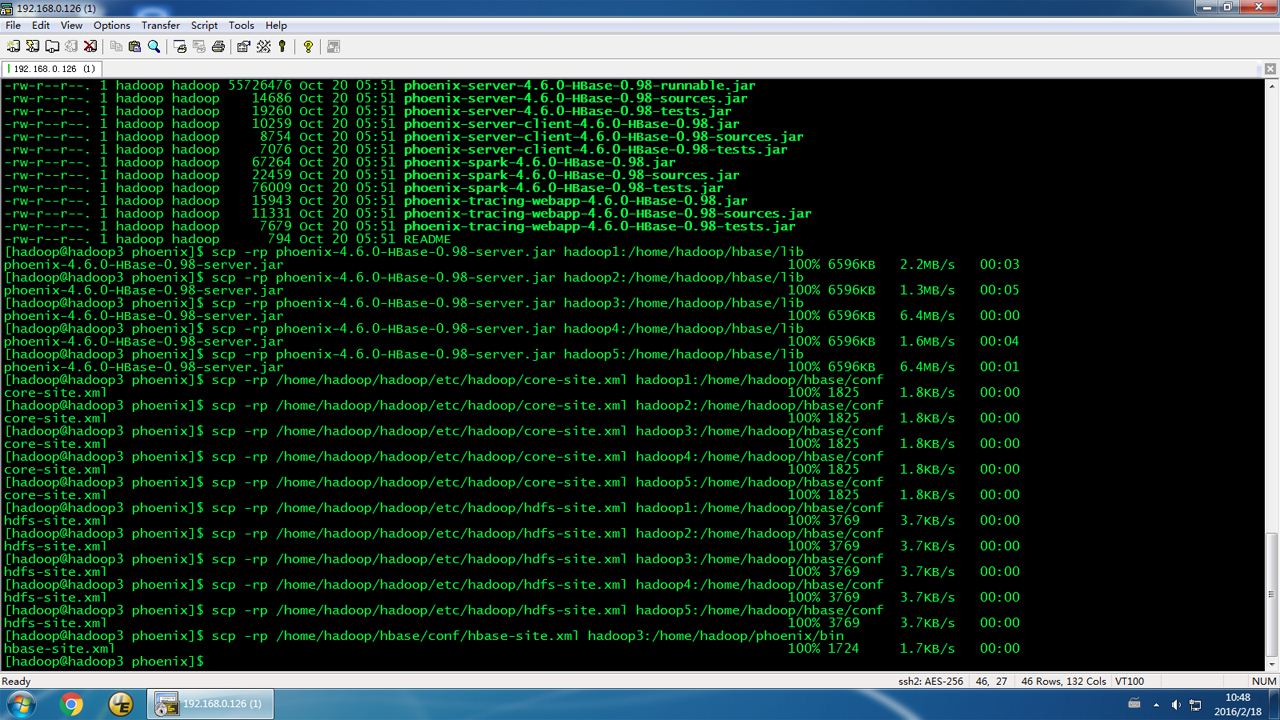Click the '46 Rows, 132 Cols' status entry
The width and height of the screenshot is (1280, 720).
pyautogui.click(x=1062, y=681)
